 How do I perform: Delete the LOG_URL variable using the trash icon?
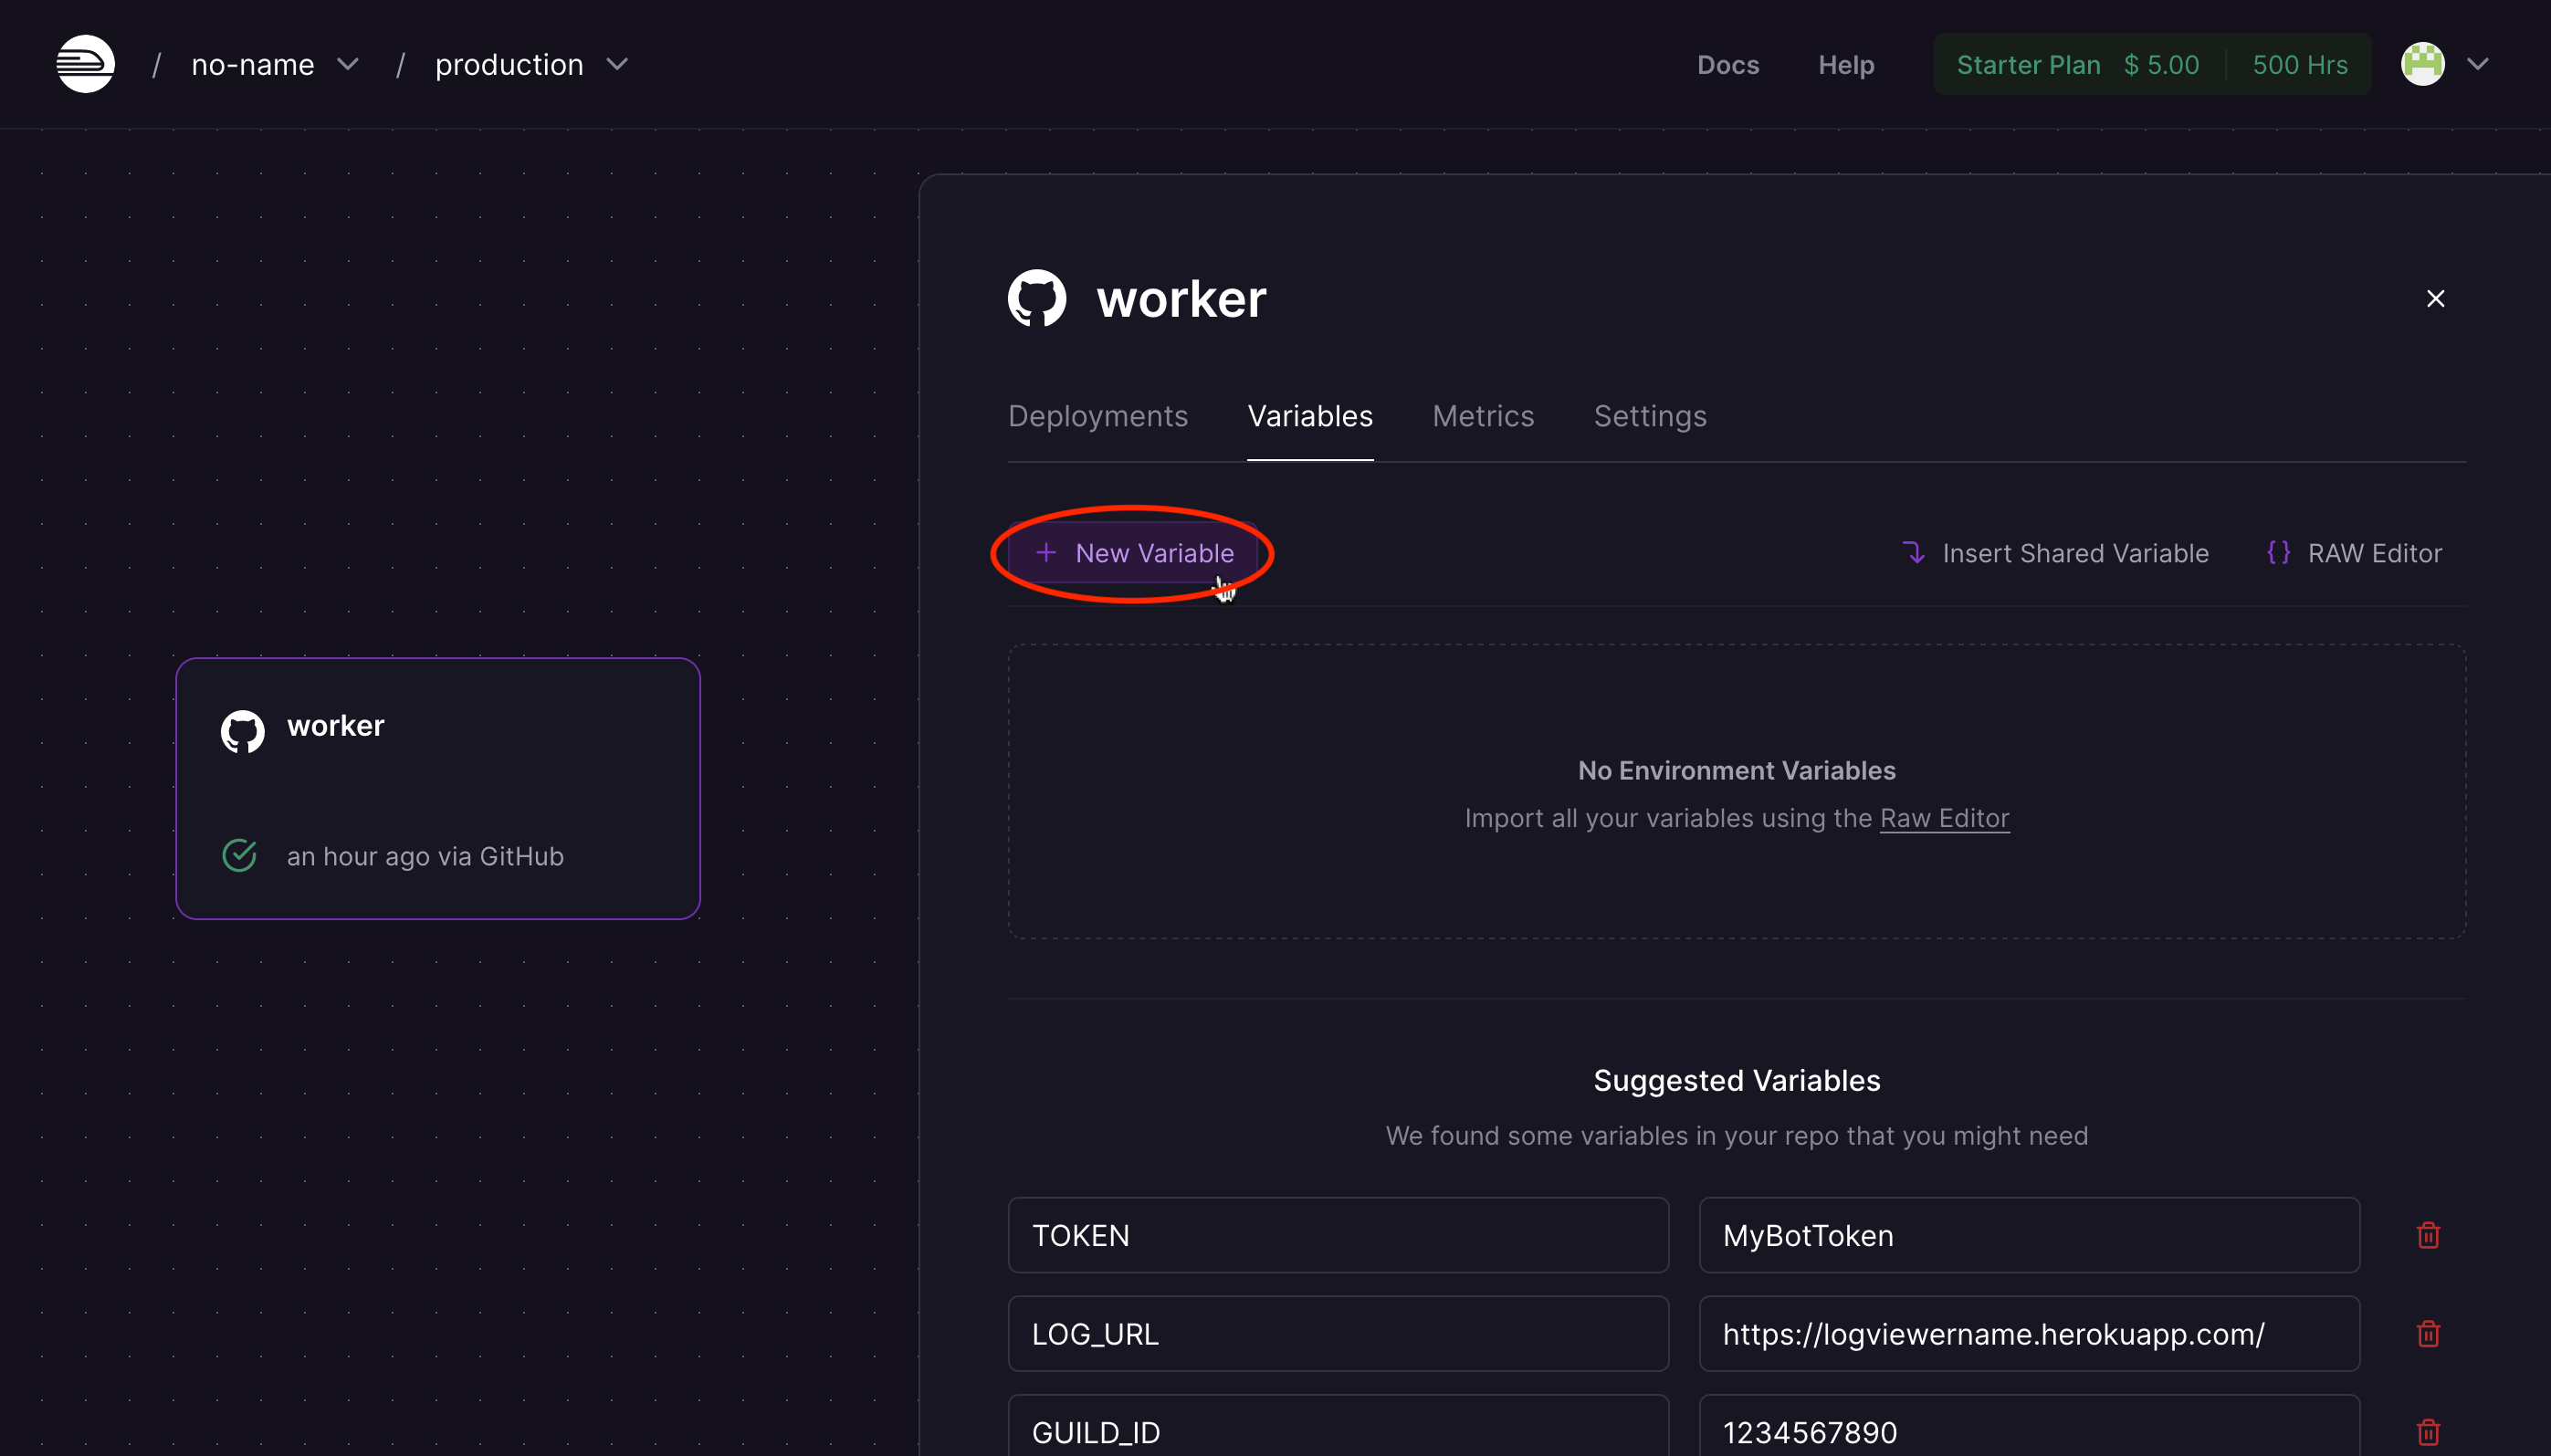(x=2428, y=1334)
